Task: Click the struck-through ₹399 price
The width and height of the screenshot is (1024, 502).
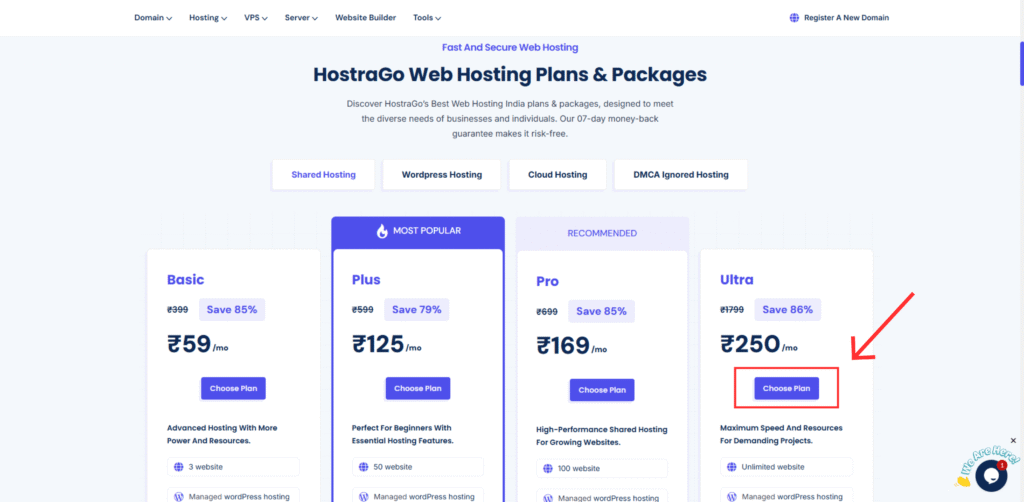Action: click(178, 309)
